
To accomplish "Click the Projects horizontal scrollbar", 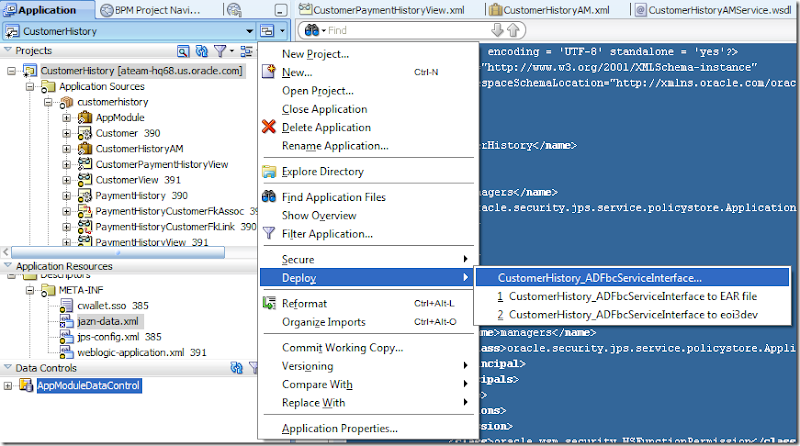I will click(118, 252).
